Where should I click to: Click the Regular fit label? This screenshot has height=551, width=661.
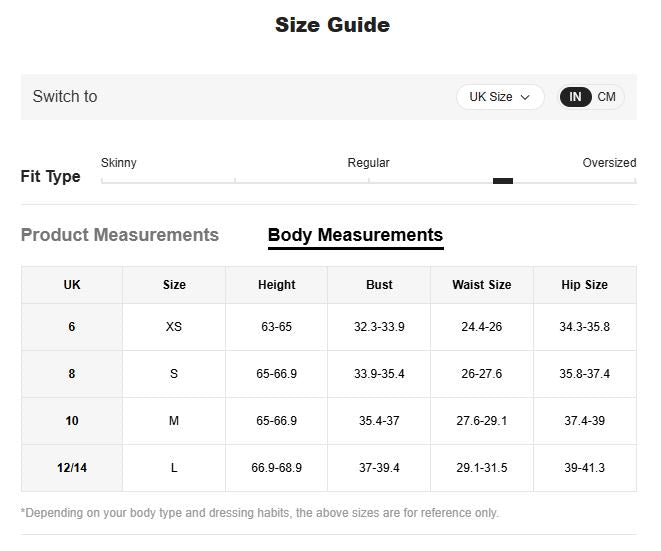click(x=368, y=163)
